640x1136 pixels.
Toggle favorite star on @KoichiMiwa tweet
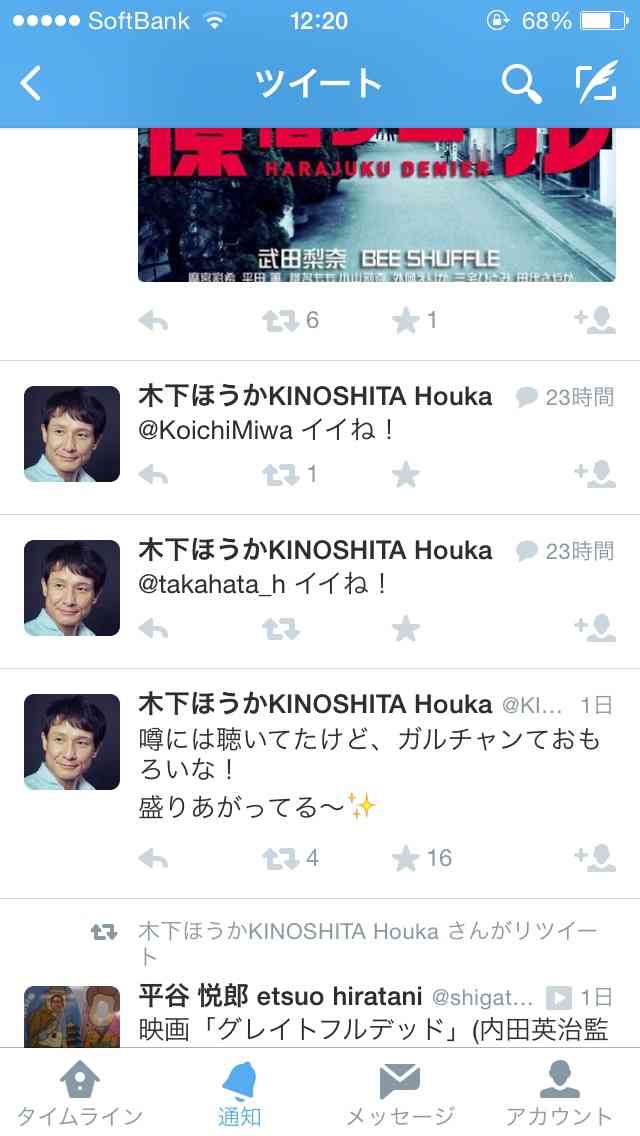pos(405,475)
